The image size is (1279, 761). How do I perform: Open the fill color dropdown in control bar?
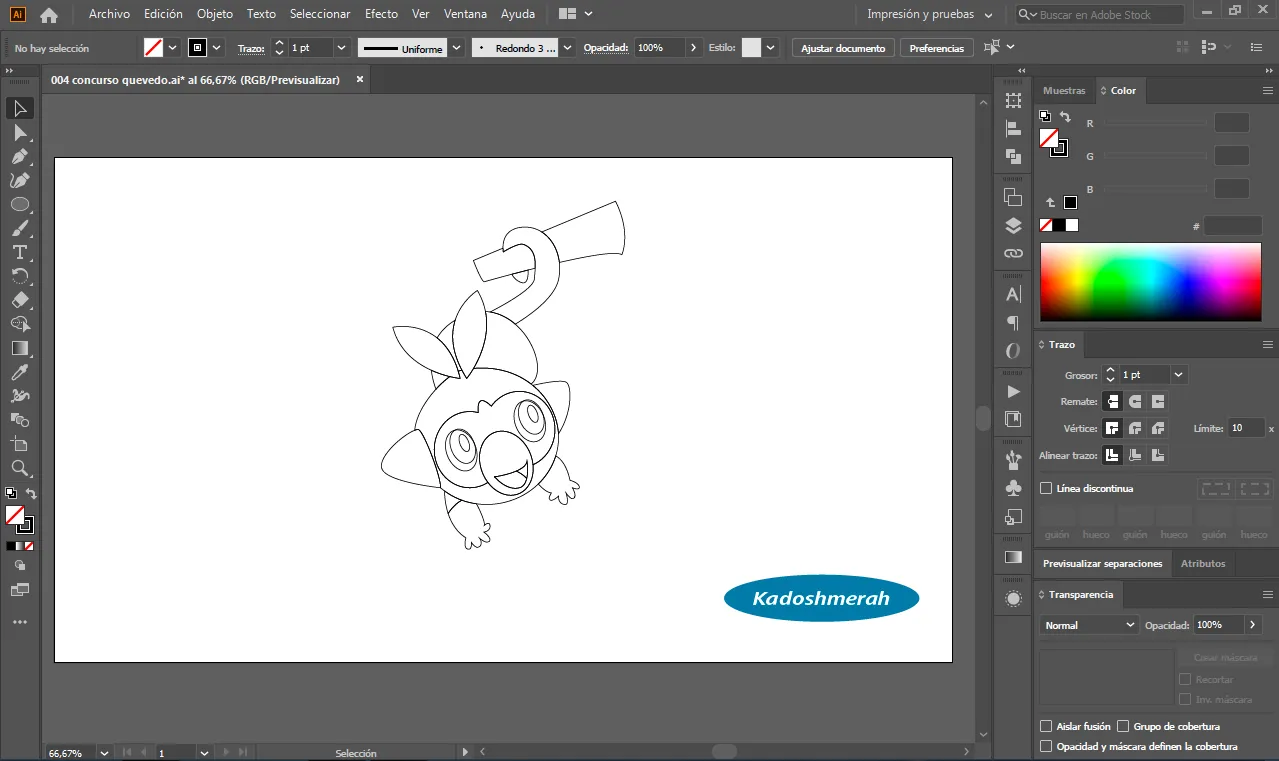[x=173, y=48]
